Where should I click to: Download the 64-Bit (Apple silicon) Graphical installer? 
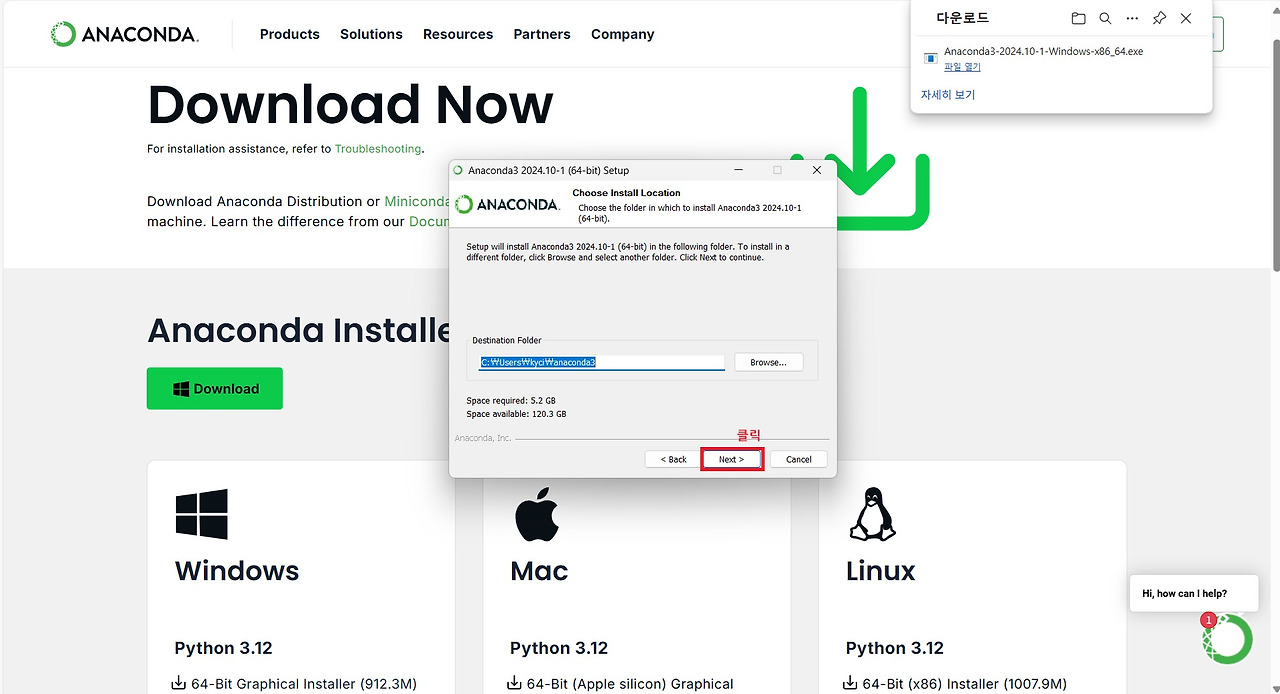coord(621,684)
